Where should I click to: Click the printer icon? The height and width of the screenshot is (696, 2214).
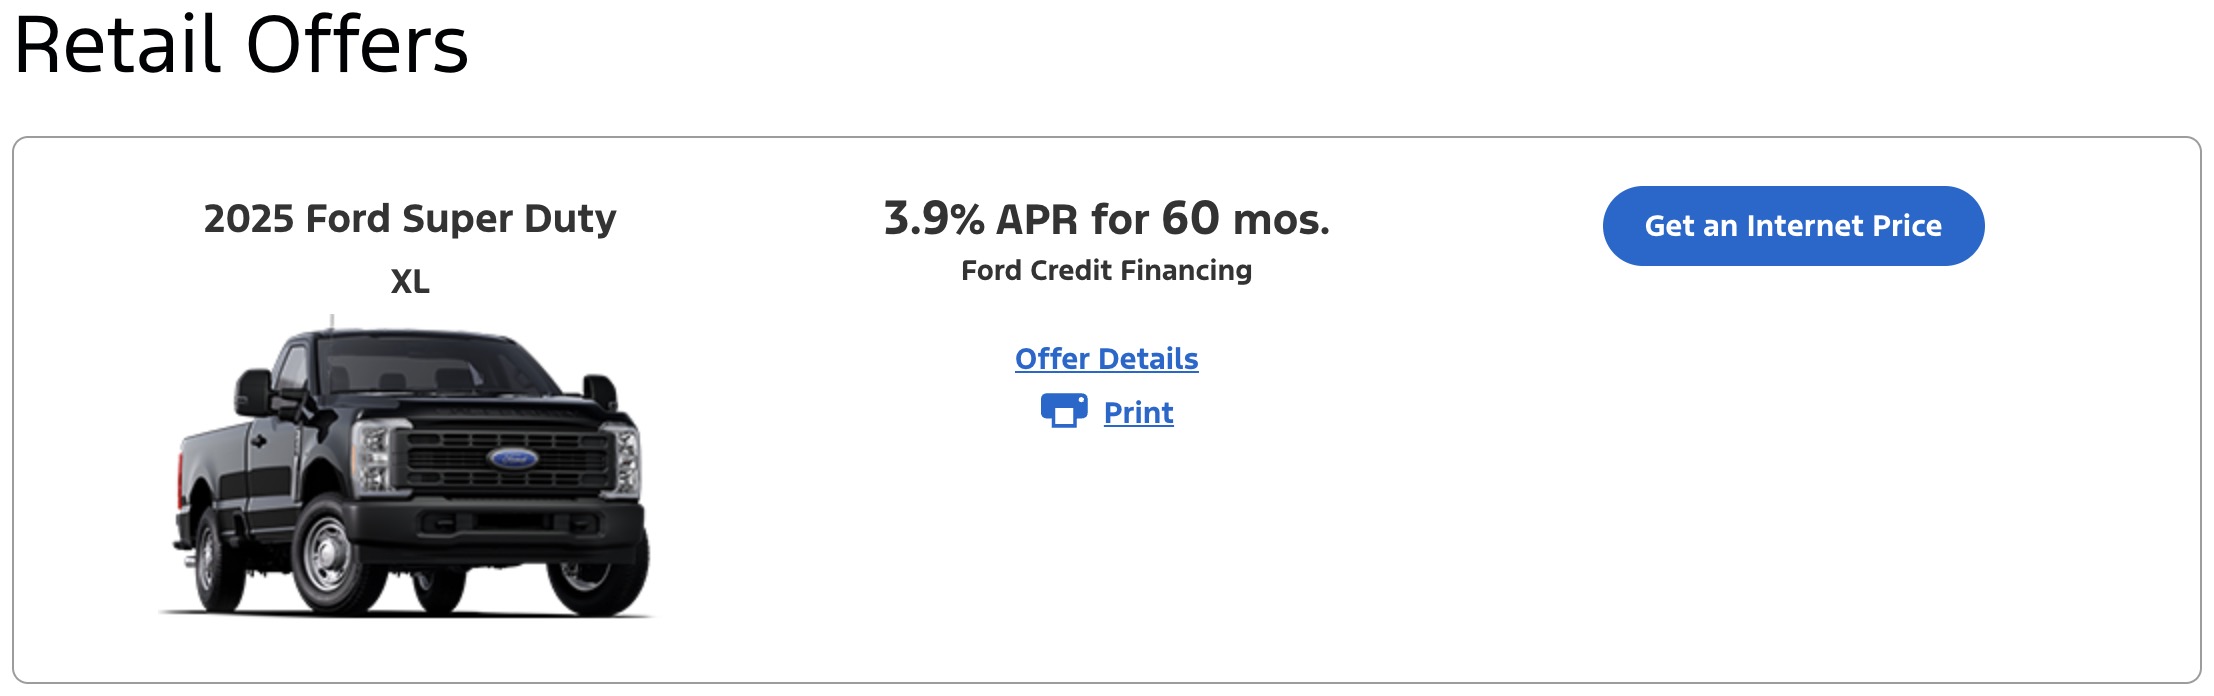pyautogui.click(x=1063, y=411)
